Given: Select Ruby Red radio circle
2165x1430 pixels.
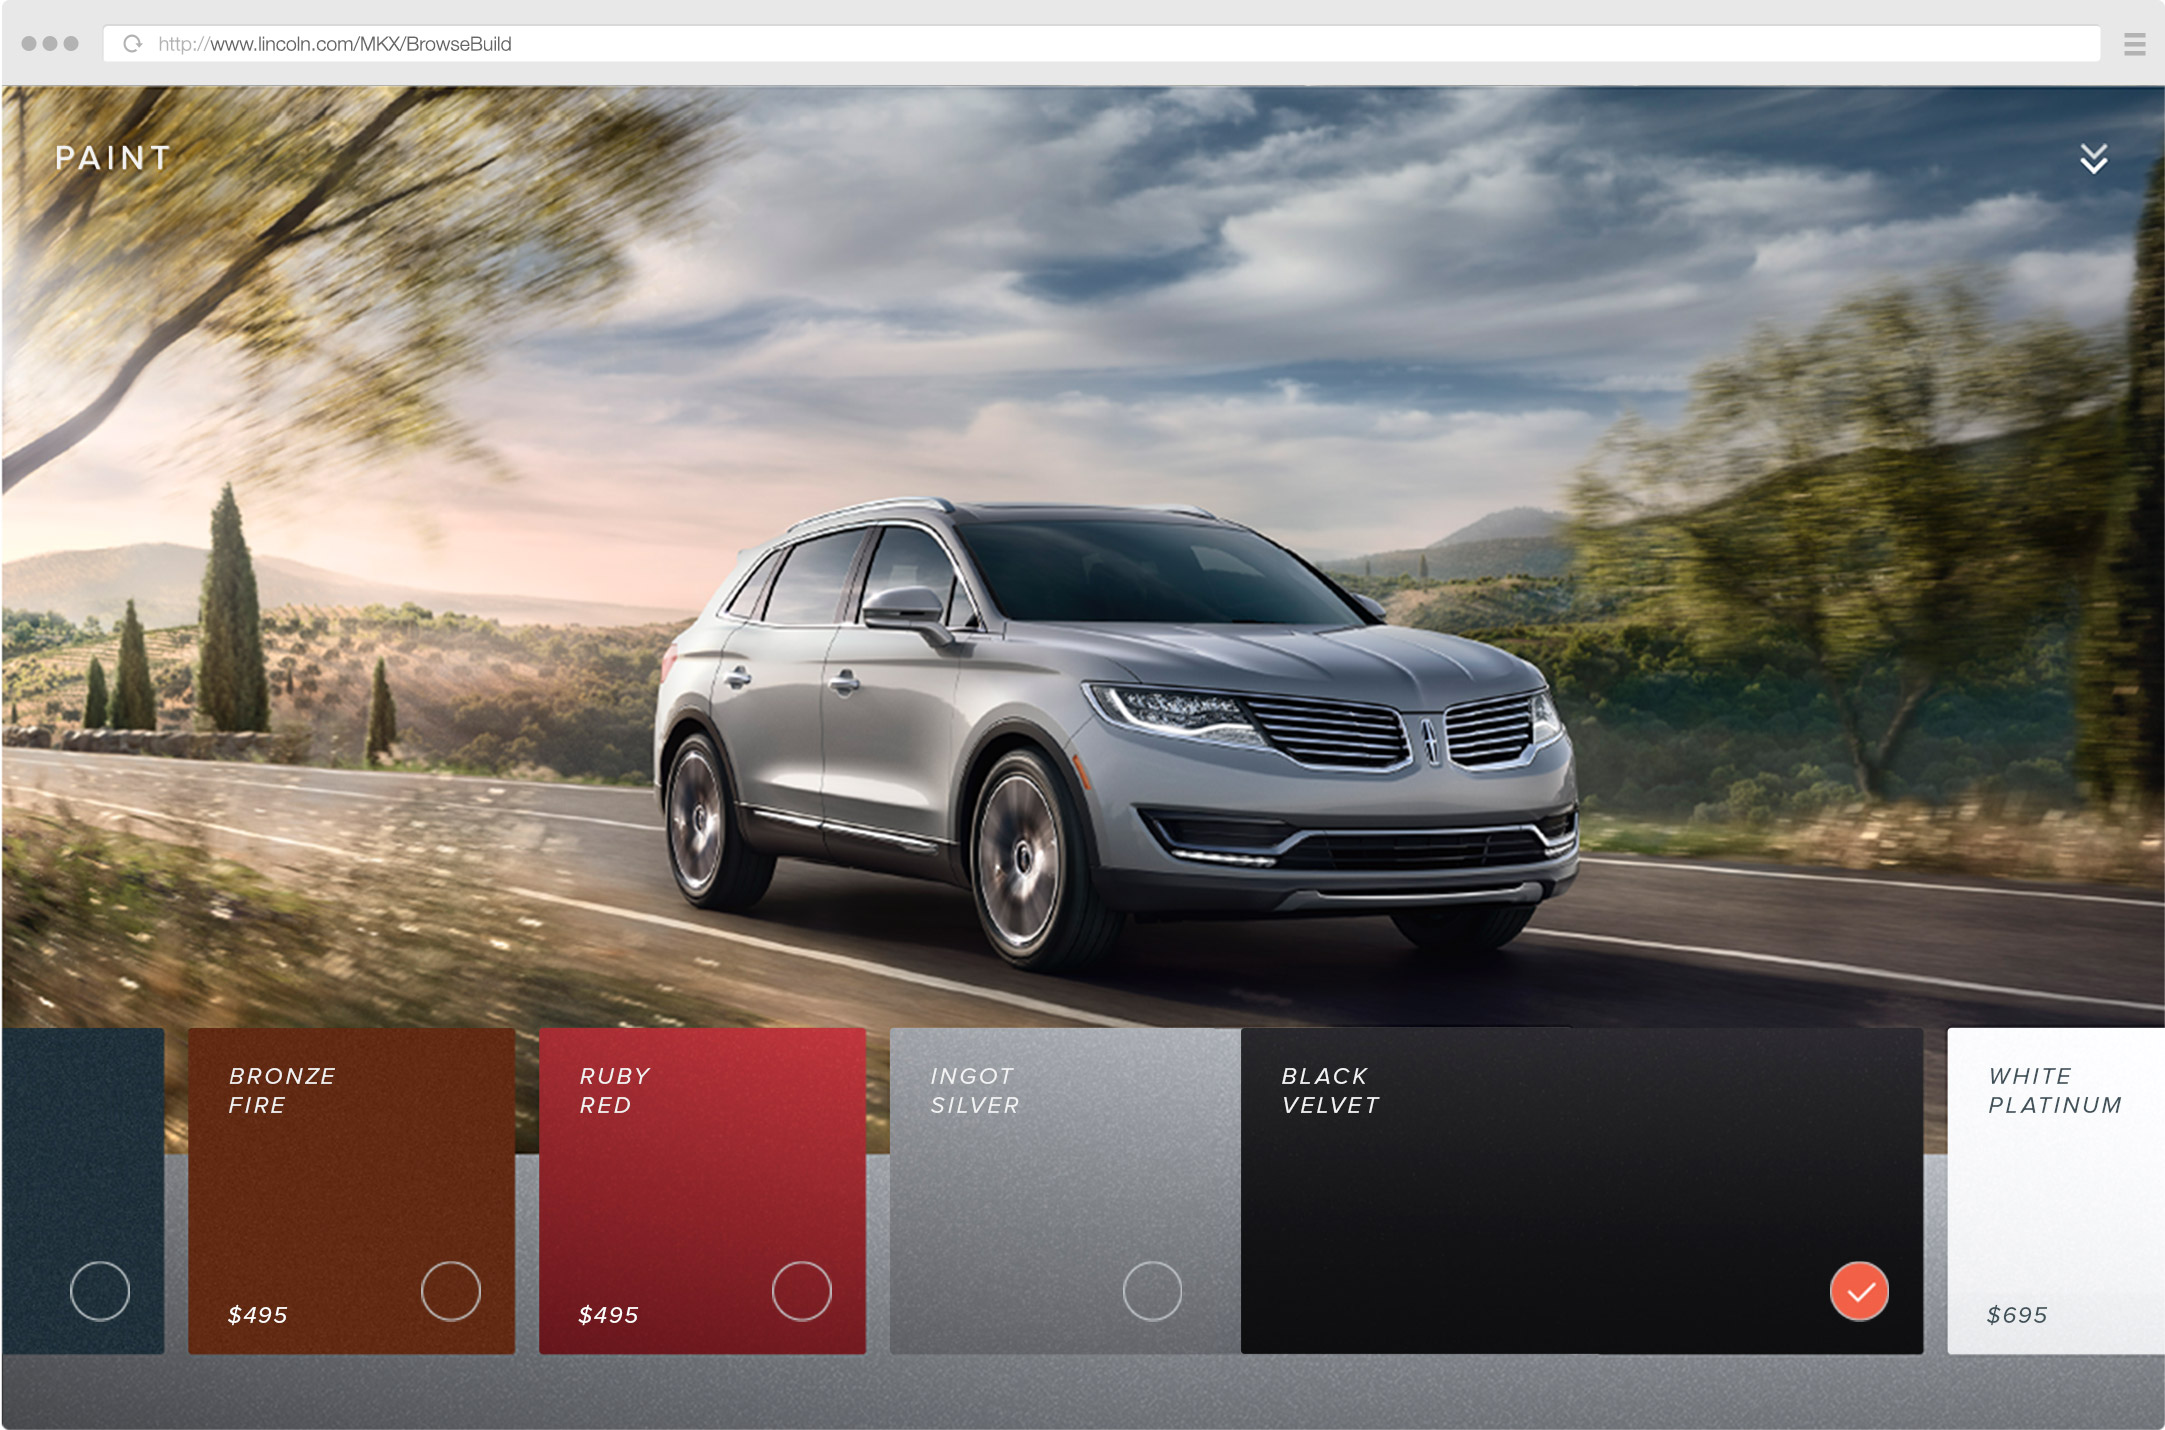Looking at the screenshot, I should coord(802,1291).
